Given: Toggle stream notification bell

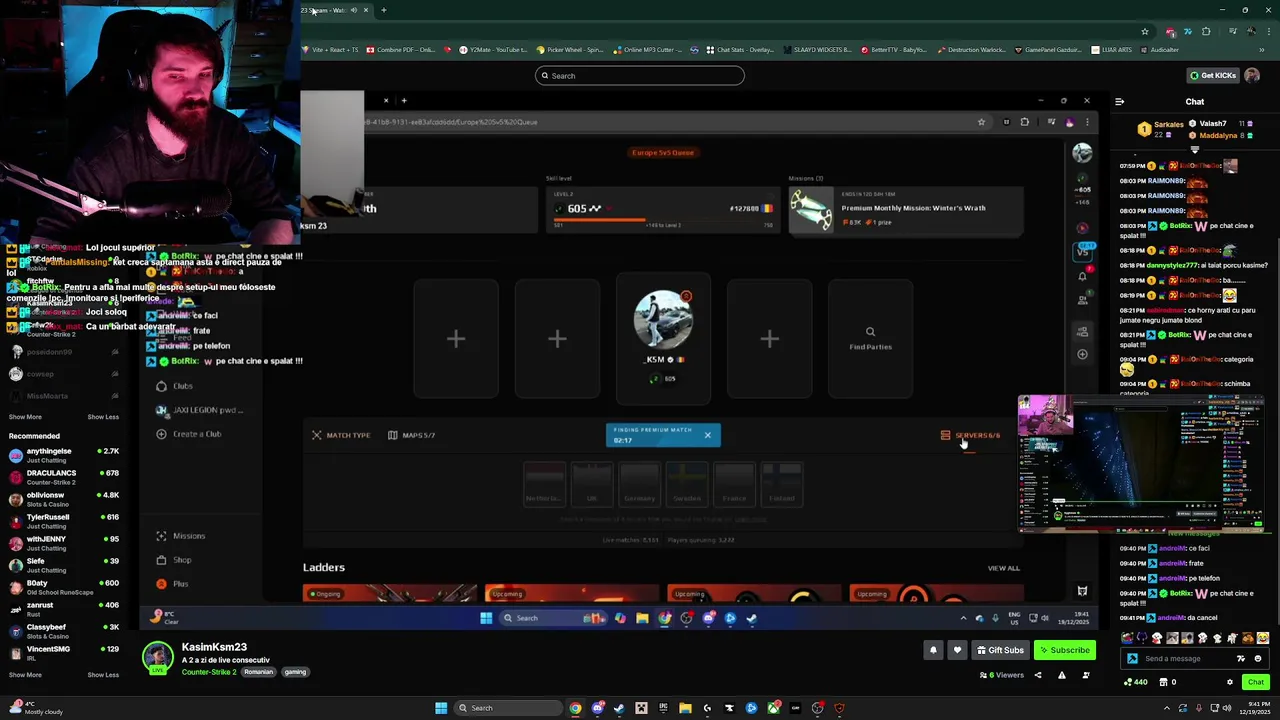Looking at the screenshot, I should coord(933,650).
